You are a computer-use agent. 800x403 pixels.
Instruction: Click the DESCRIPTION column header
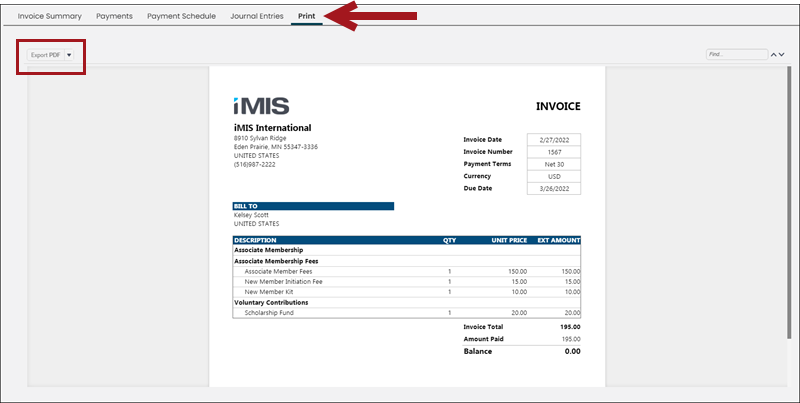(x=255, y=240)
